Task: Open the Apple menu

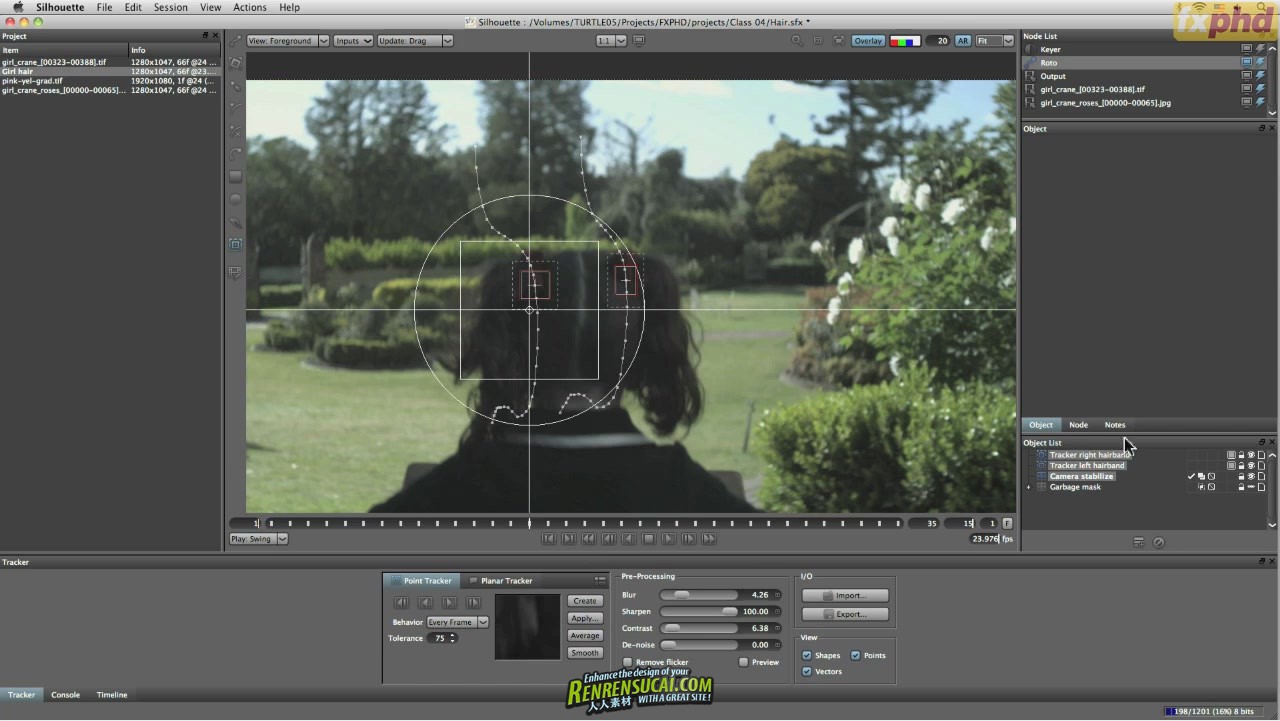Action: coord(18,7)
